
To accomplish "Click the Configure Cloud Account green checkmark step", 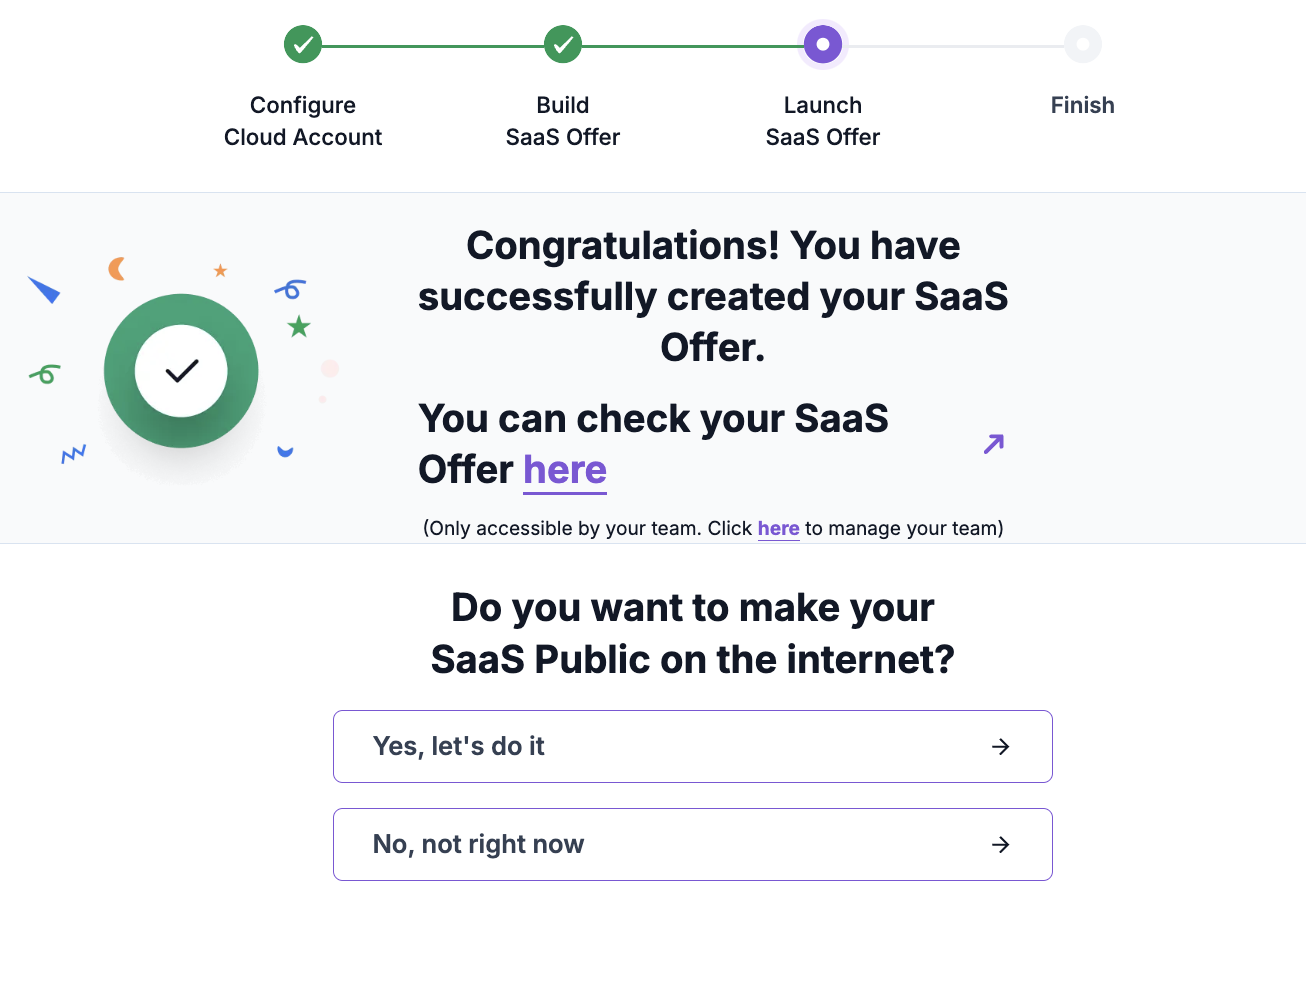I will click(x=303, y=44).
